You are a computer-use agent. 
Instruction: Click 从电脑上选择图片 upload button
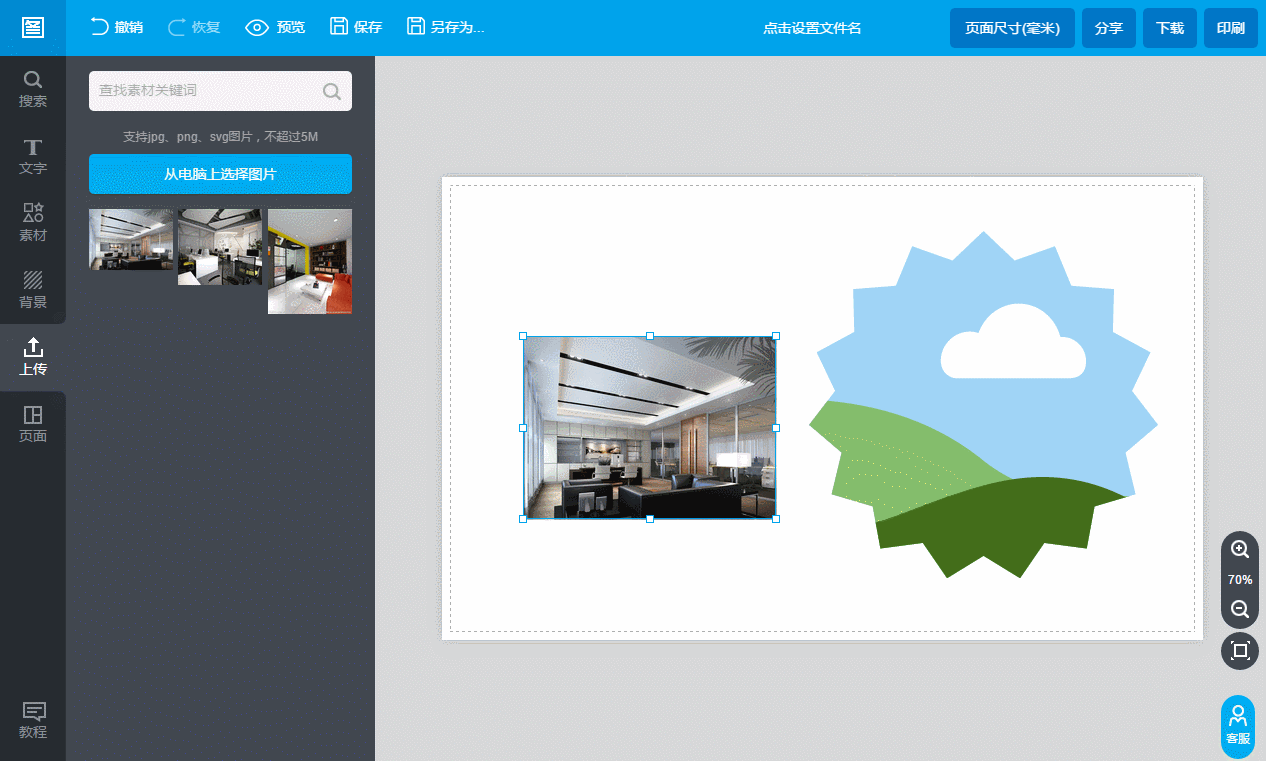click(x=220, y=174)
